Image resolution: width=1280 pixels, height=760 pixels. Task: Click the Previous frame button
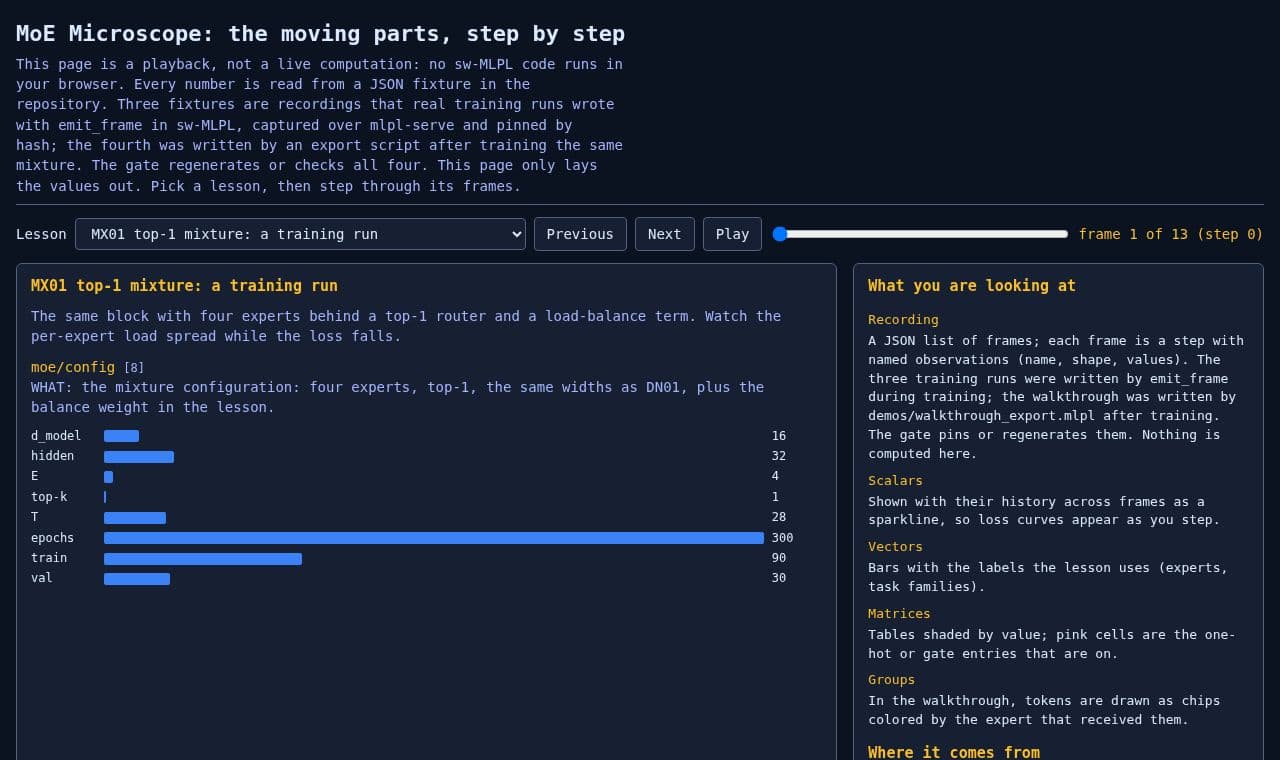click(x=580, y=234)
